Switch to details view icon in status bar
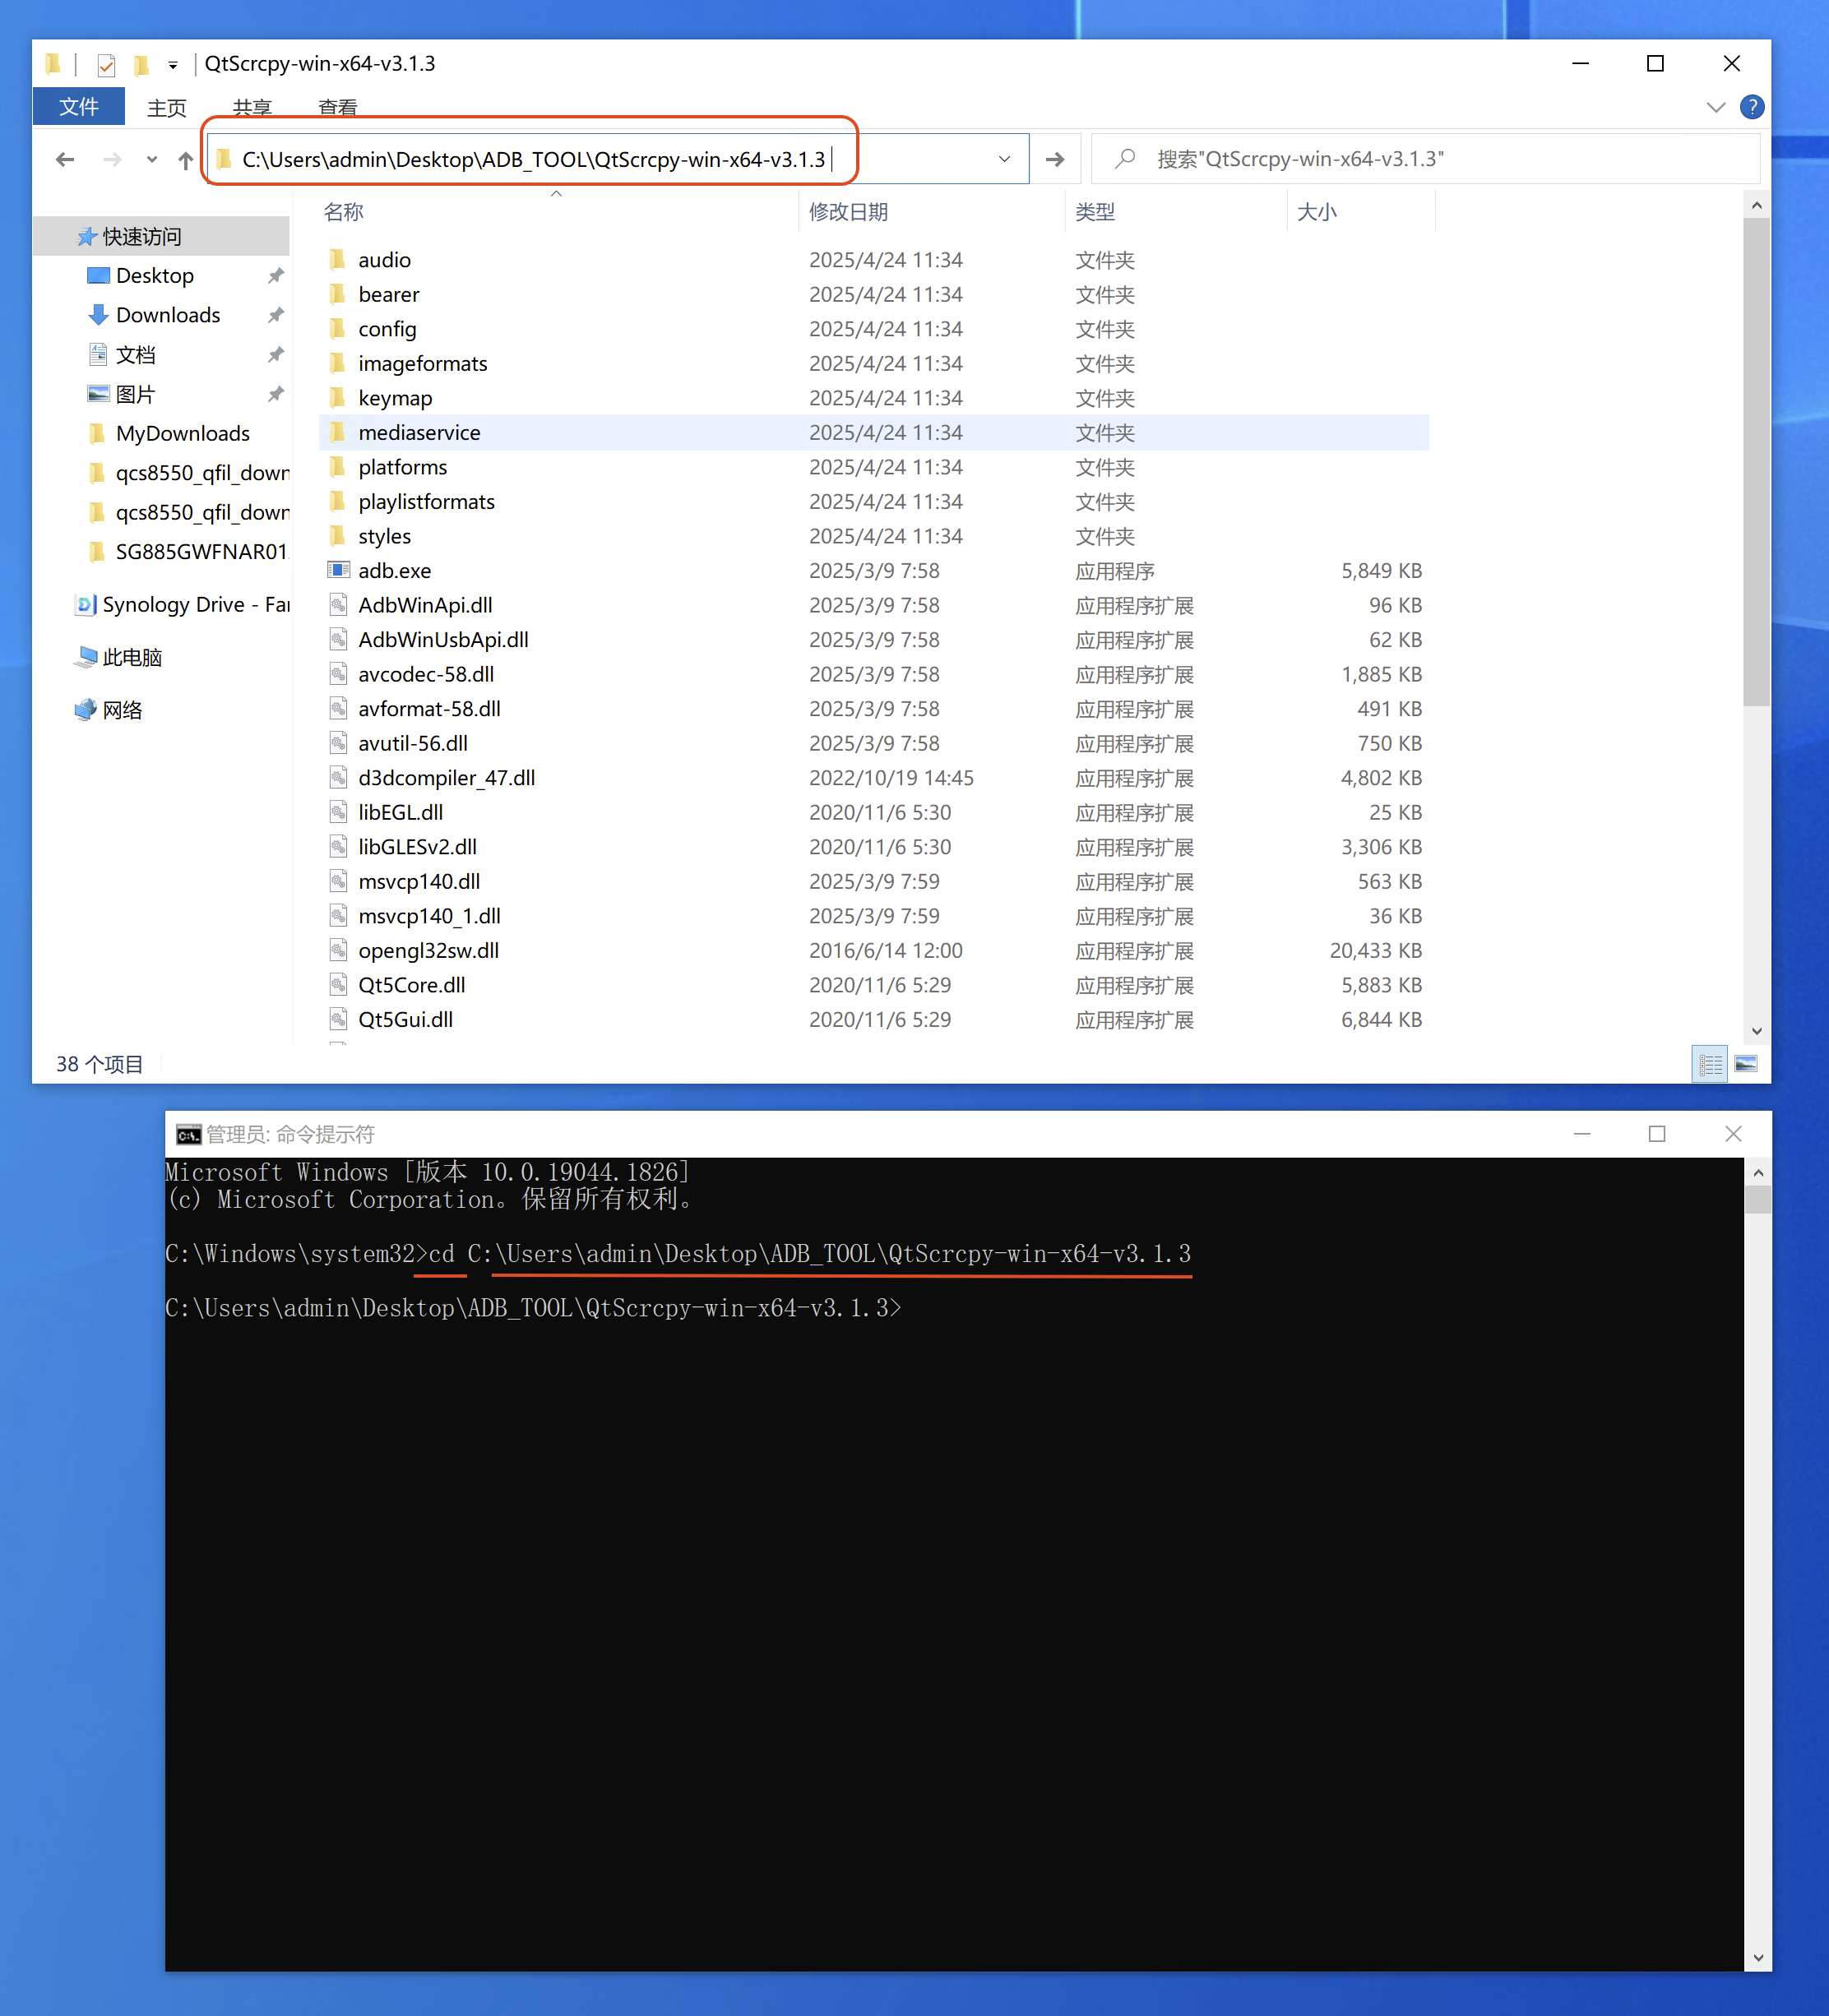 pos(1709,1064)
